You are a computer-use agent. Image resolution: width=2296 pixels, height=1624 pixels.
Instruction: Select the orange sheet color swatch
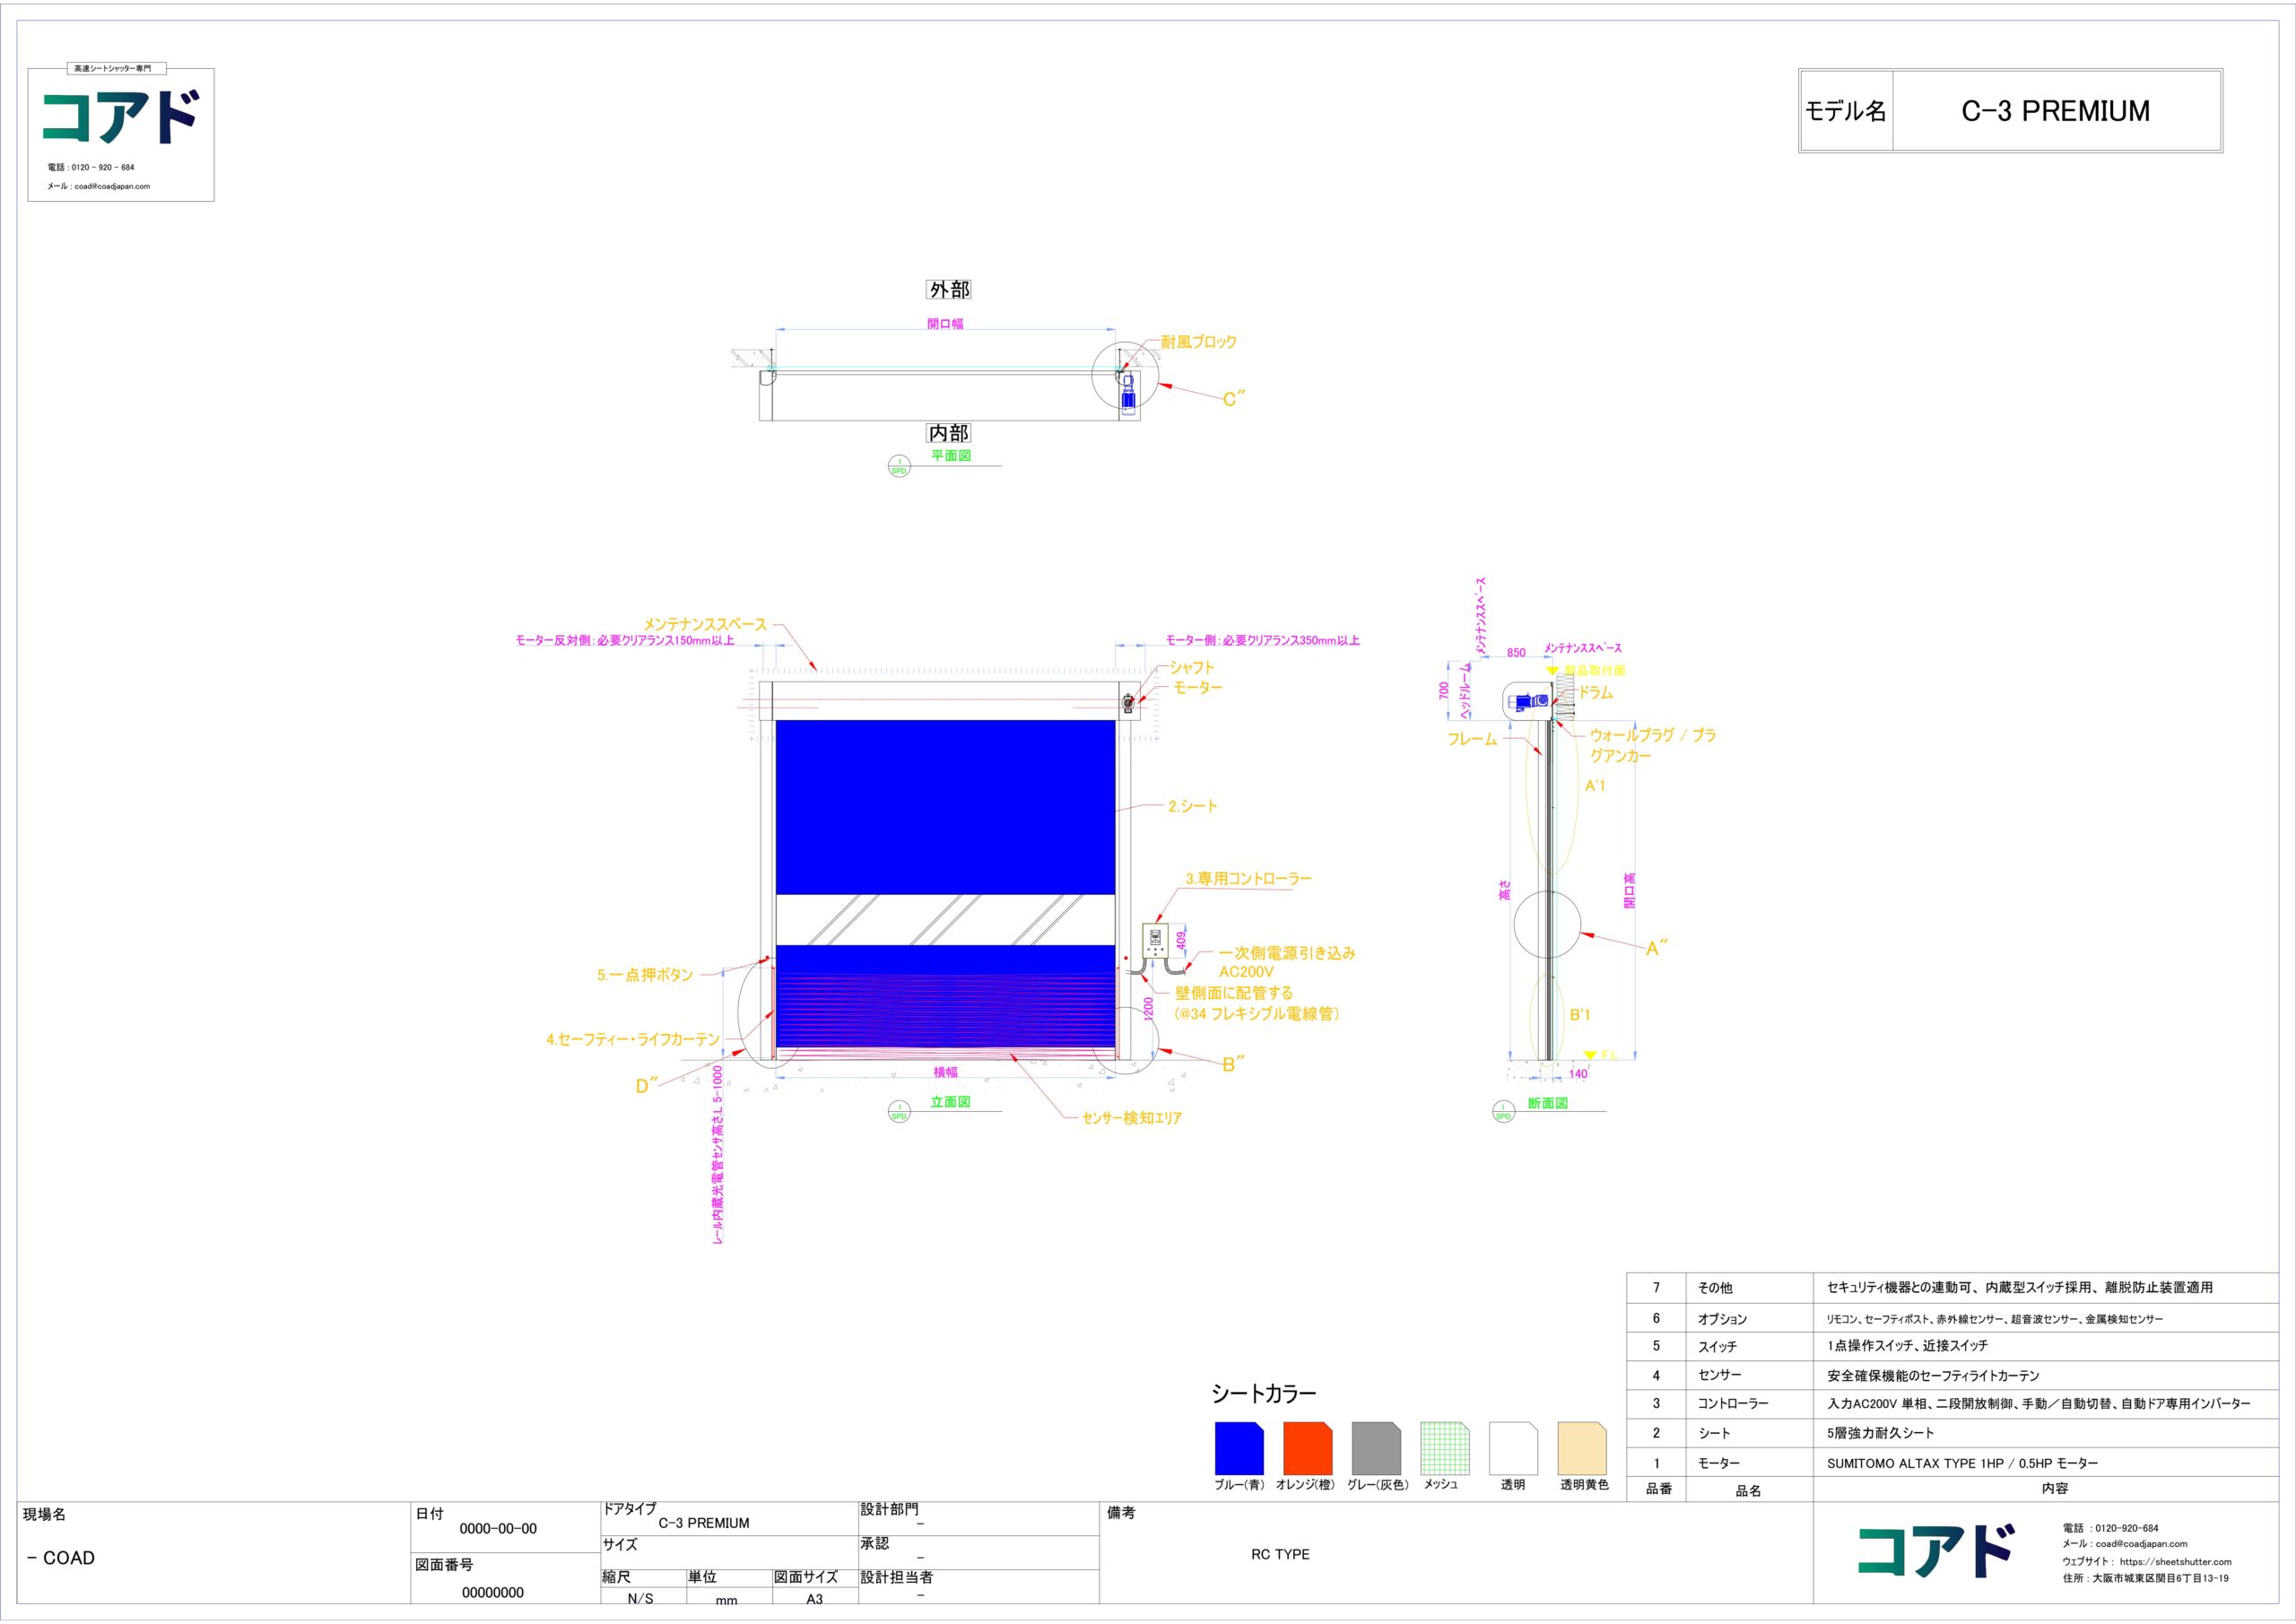pos(1308,1448)
